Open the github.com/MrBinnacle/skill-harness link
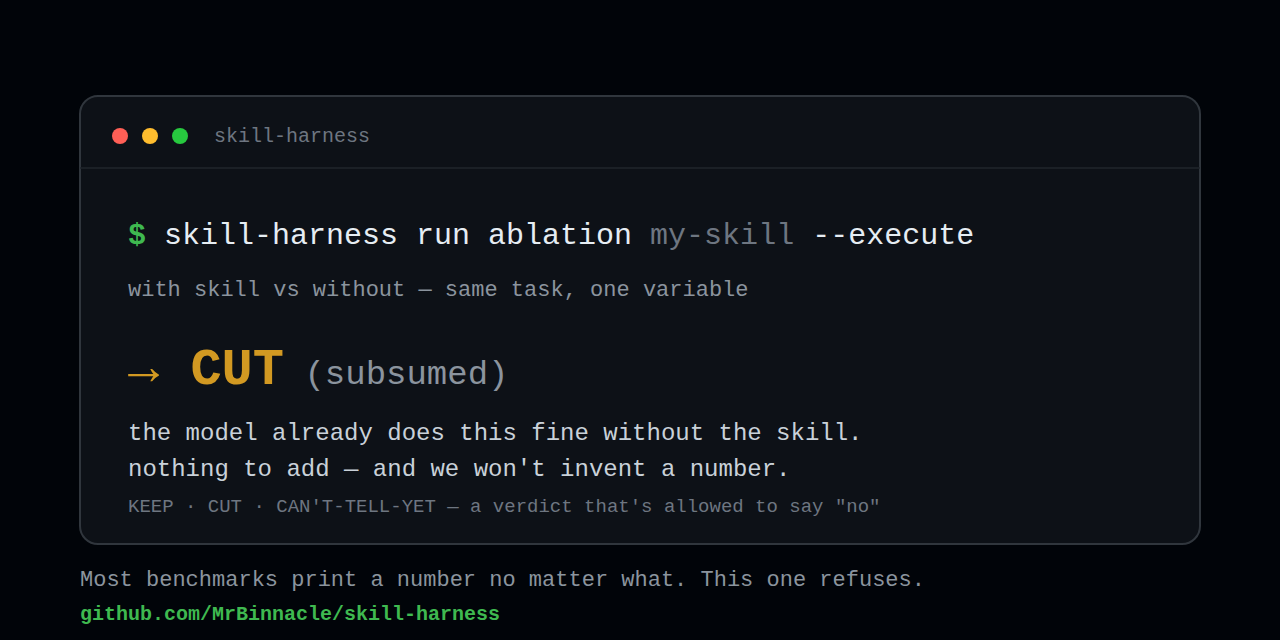The height and width of the screenshot is (640, 1280). pos(290,614)
